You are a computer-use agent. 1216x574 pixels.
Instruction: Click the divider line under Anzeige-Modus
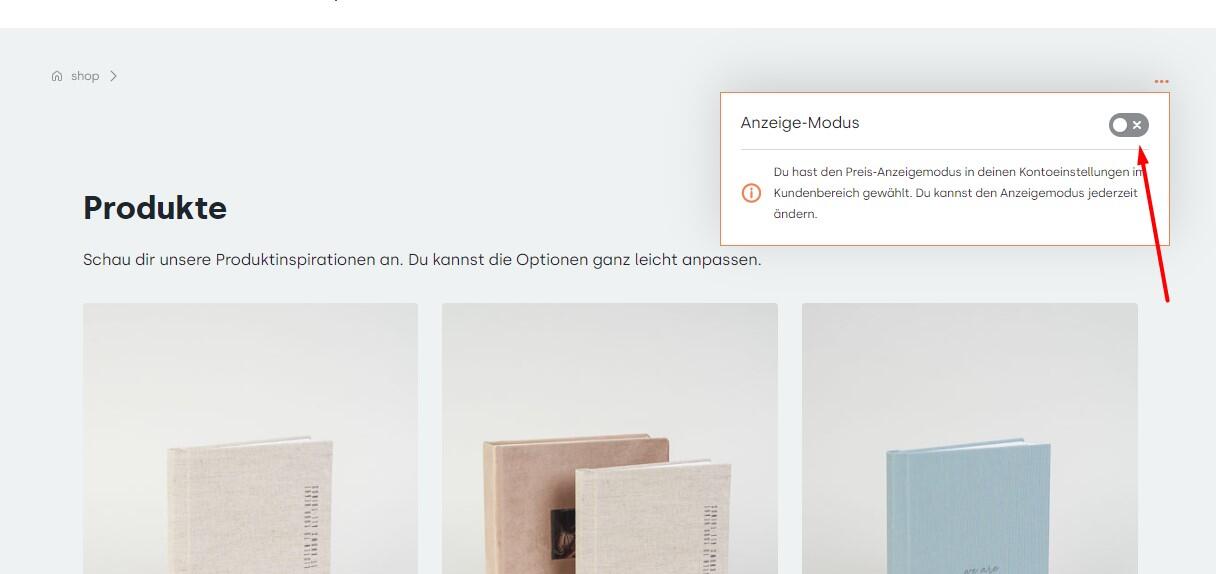click(x=945, y=149)
